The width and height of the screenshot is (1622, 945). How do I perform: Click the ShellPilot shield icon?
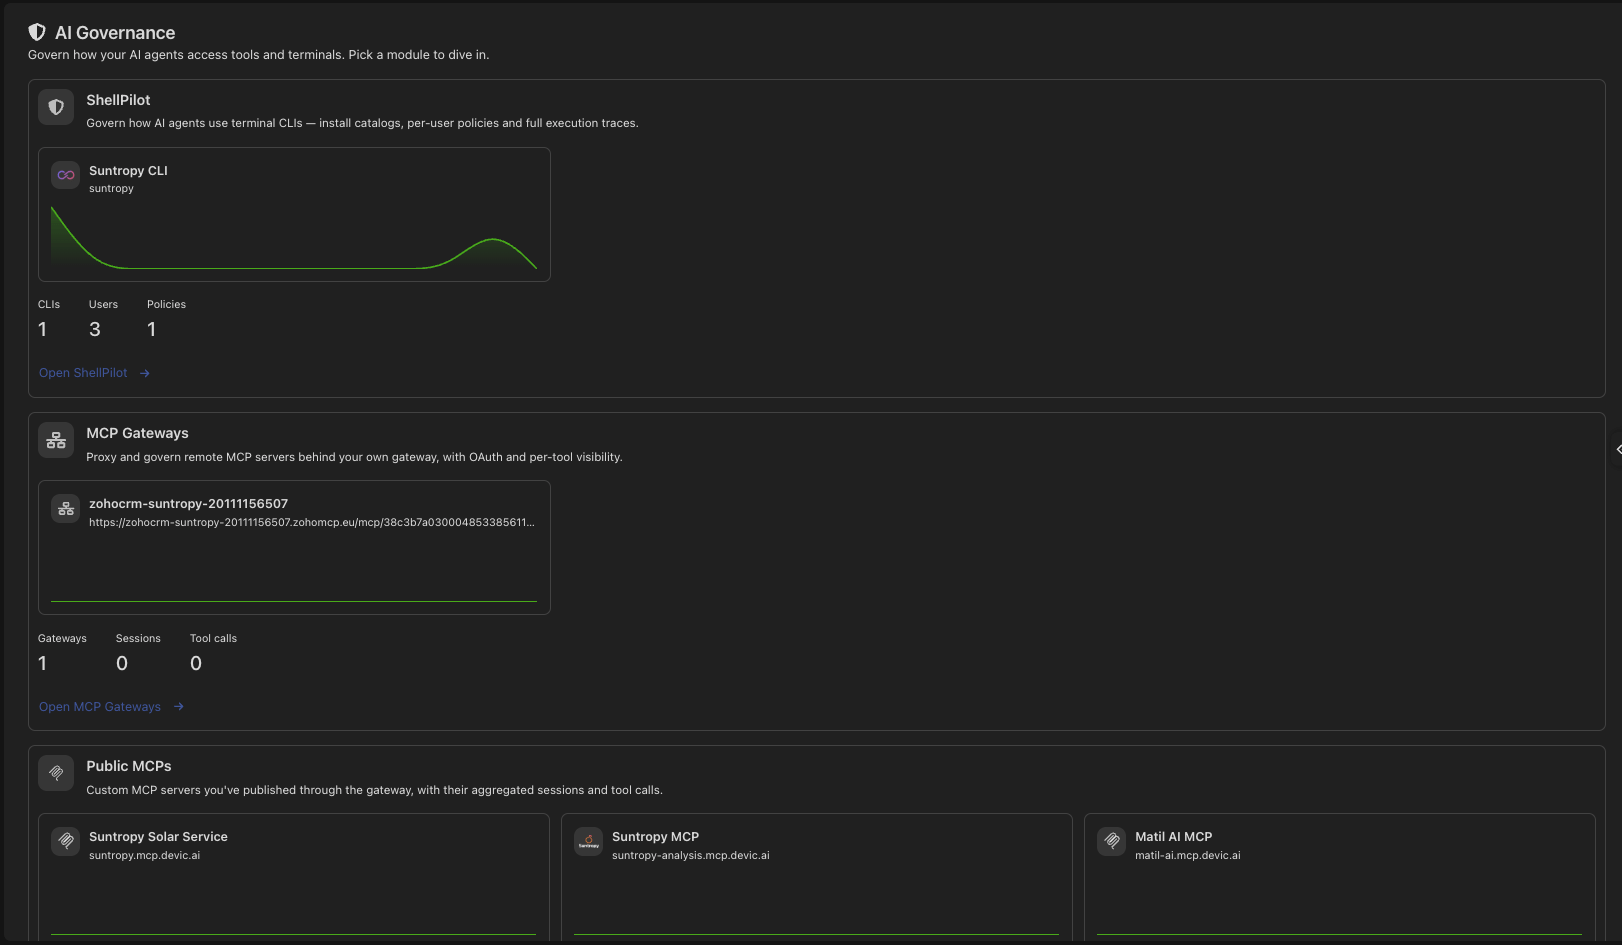pyautogui.click(x=56, y=107)
